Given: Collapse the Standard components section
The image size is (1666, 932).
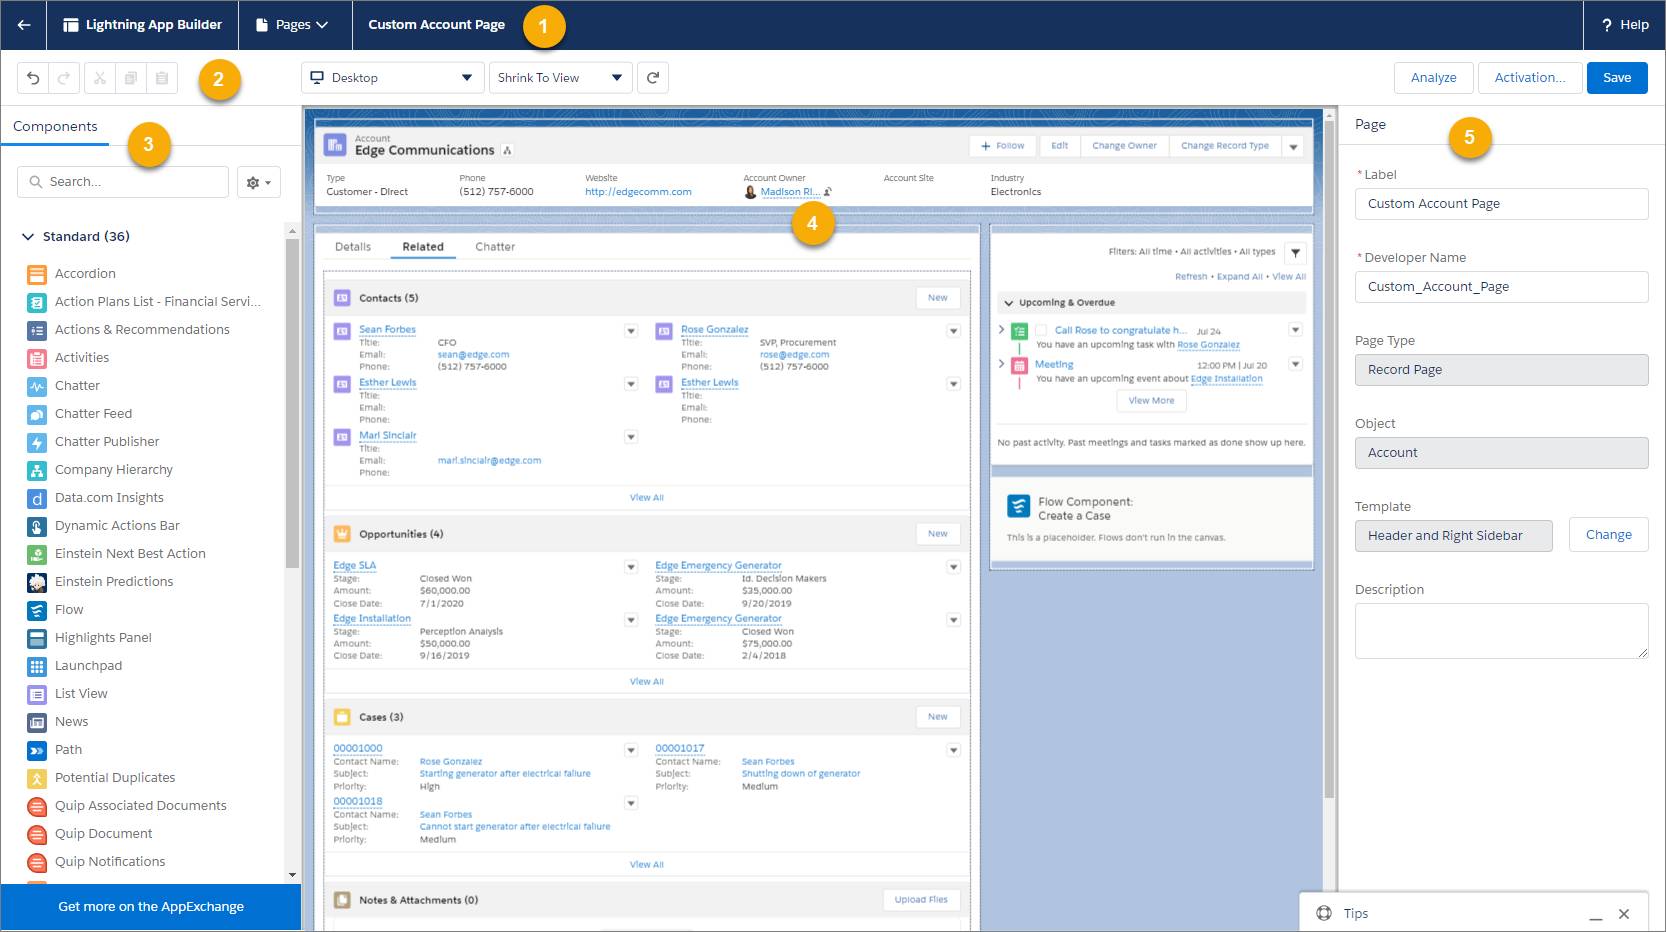Looking at the screenshot, I should pos(28,237).
